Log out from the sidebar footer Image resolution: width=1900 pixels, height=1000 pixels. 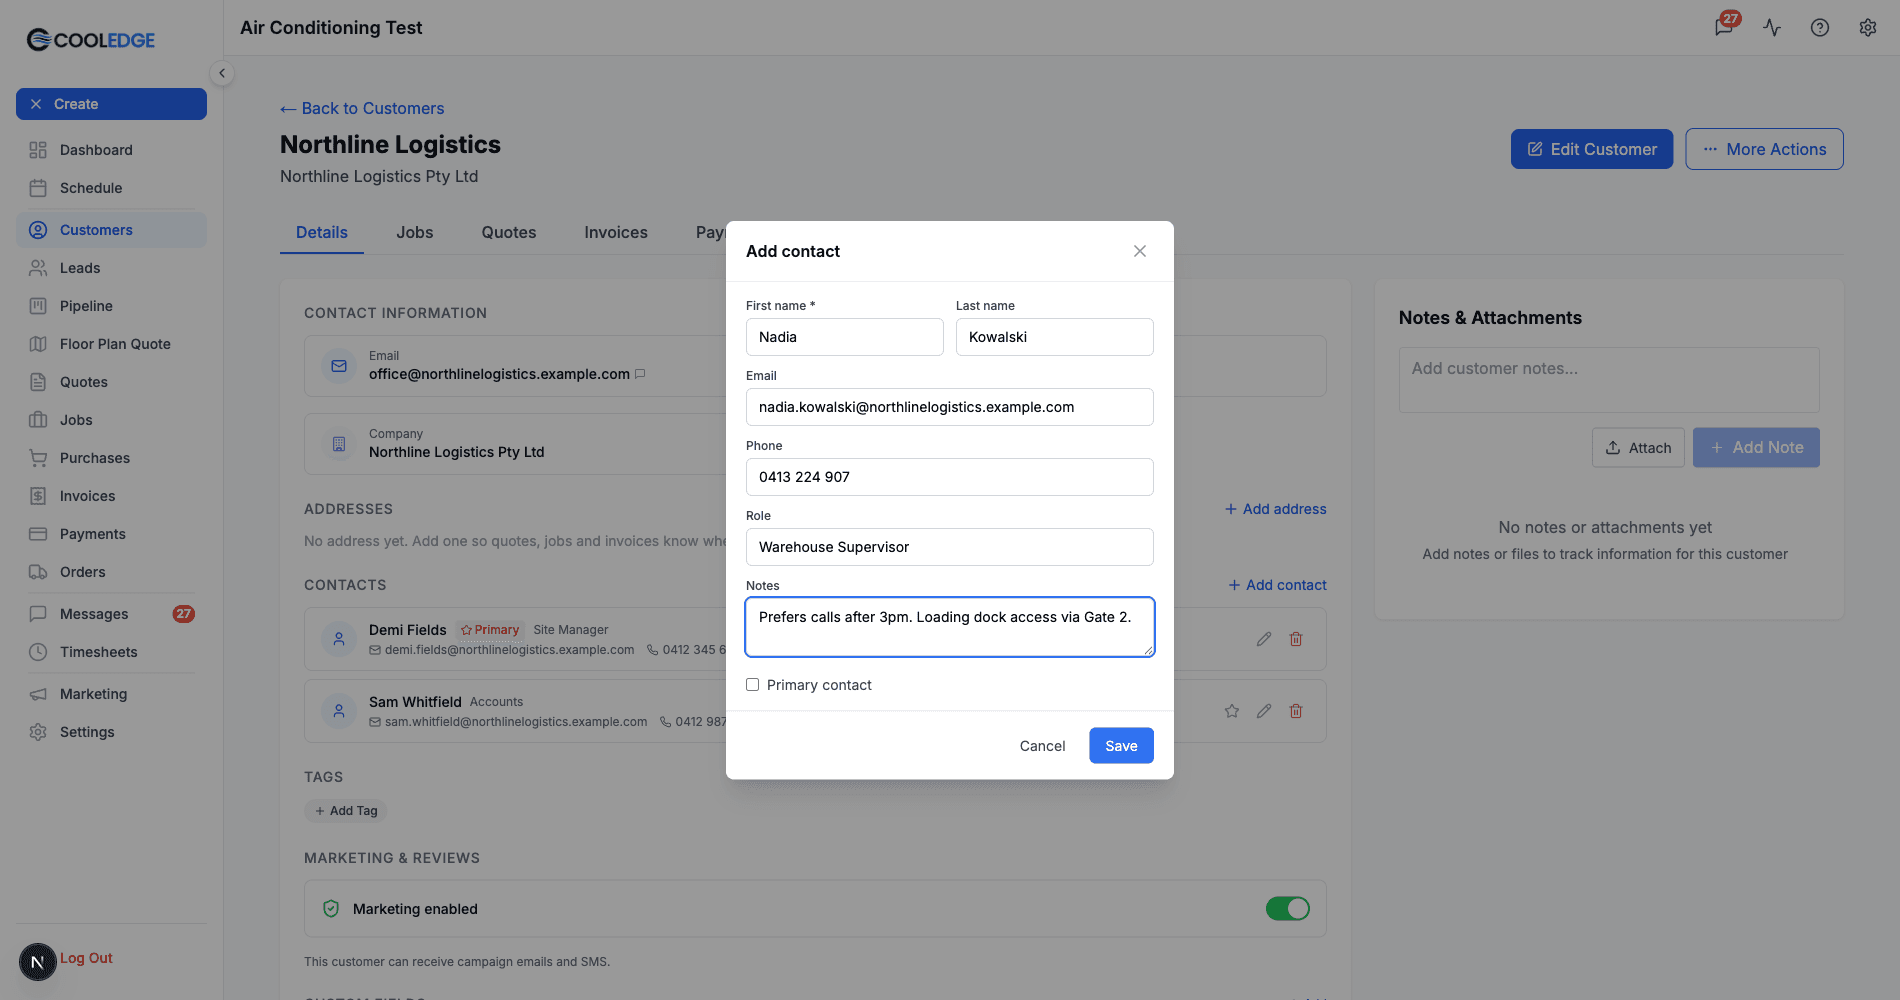click(x=86, y=958)
